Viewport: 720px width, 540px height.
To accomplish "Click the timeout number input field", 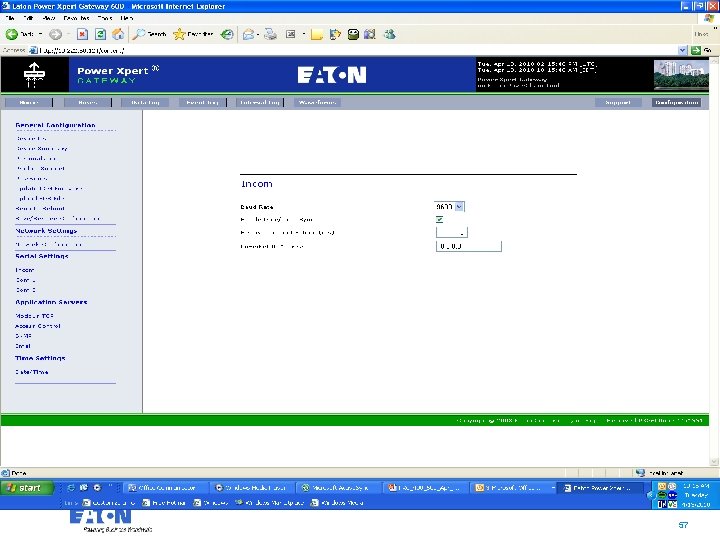I will click(x=452, y=232).
